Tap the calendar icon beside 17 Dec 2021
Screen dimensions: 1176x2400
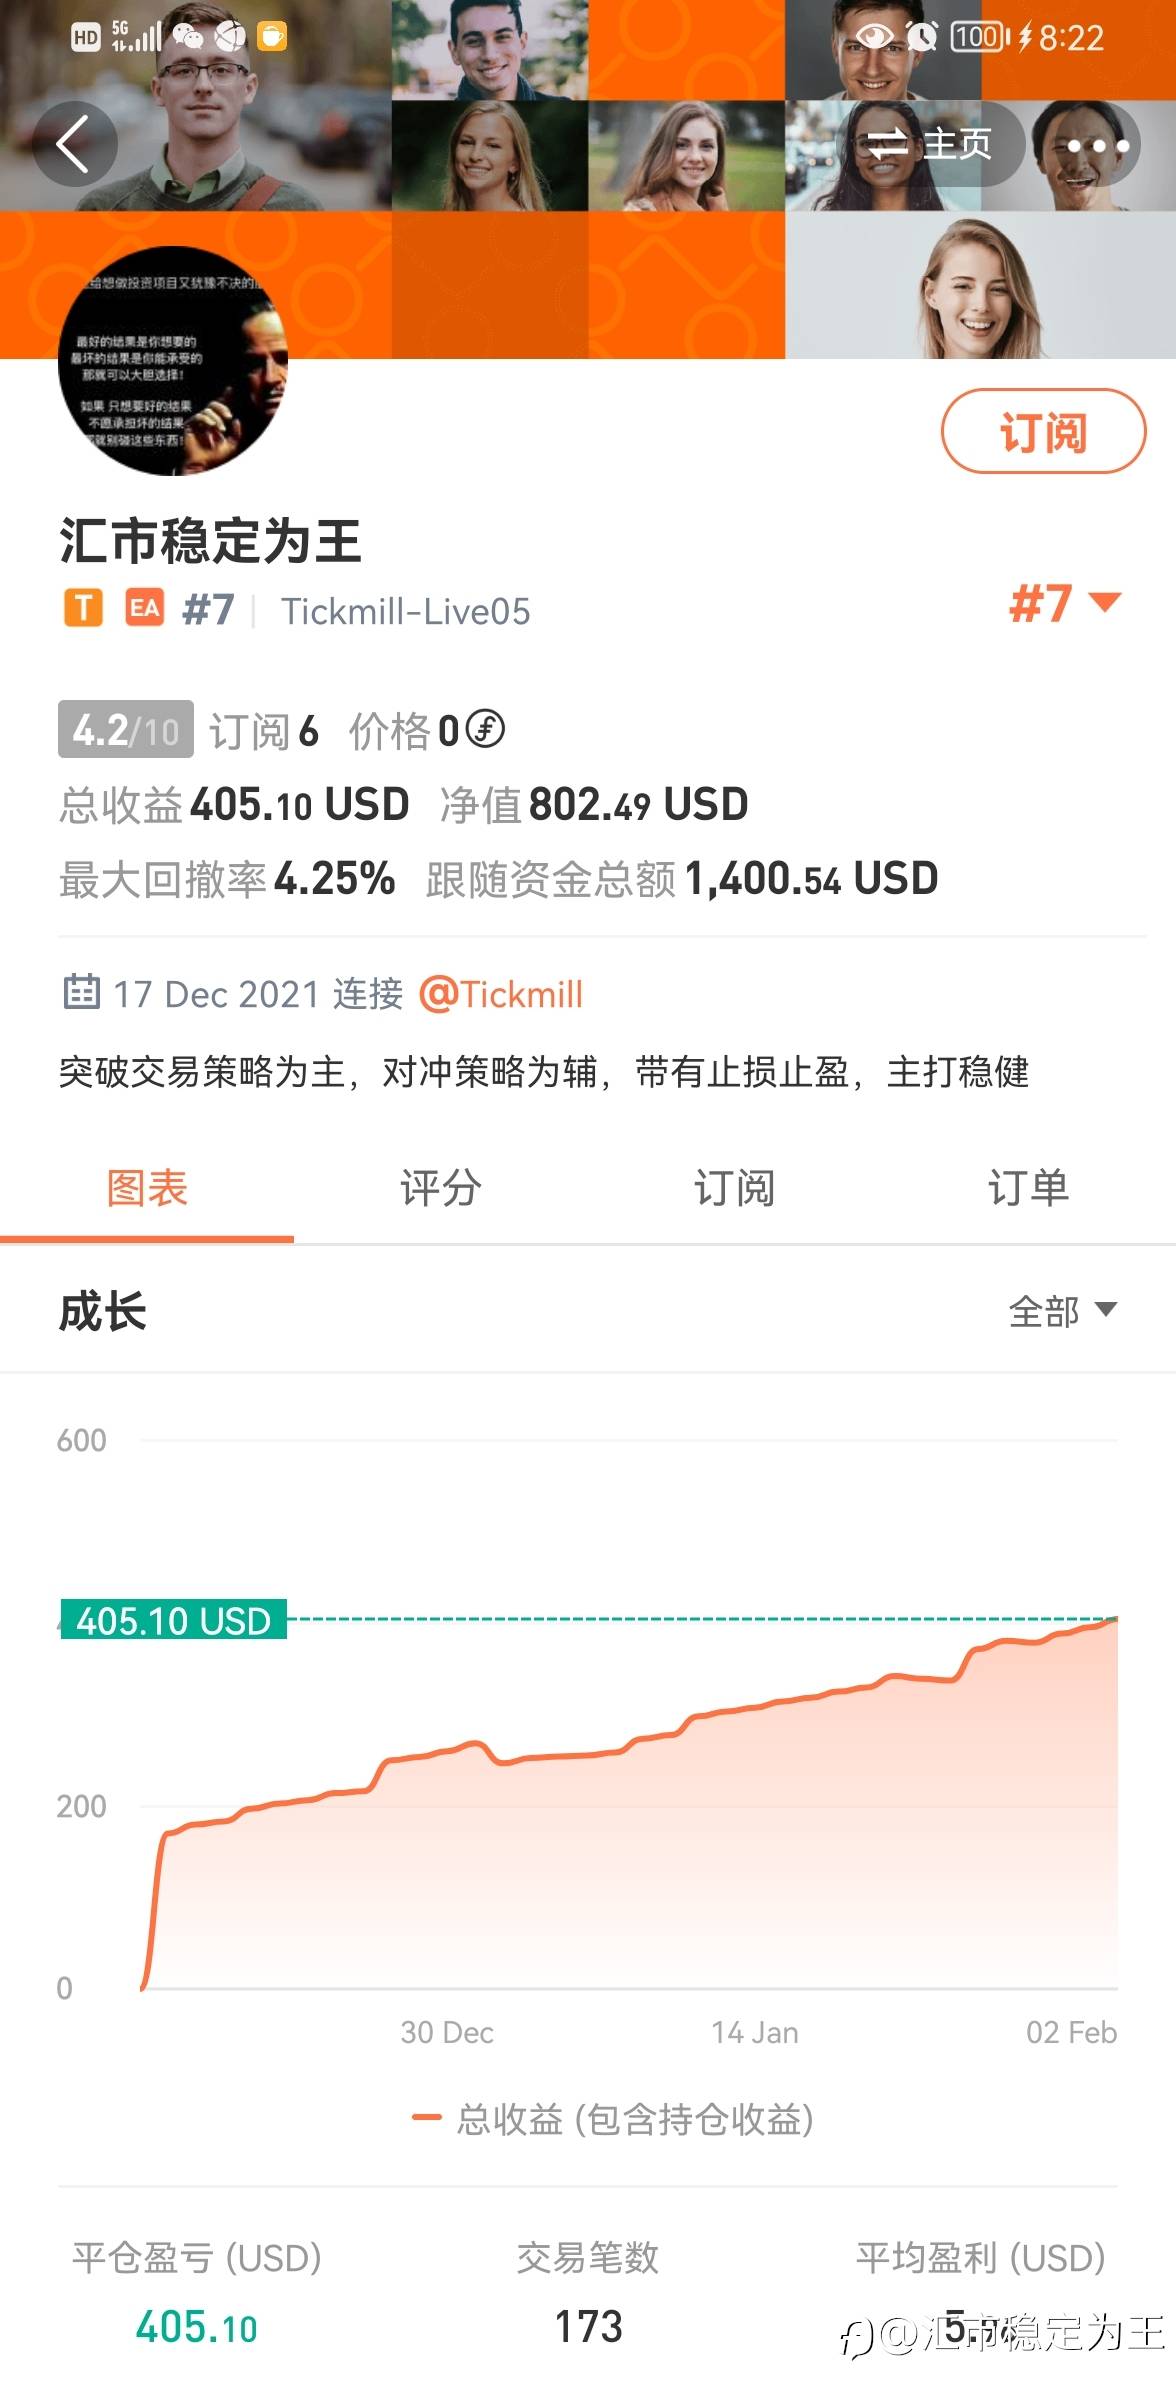coord(82,992)
